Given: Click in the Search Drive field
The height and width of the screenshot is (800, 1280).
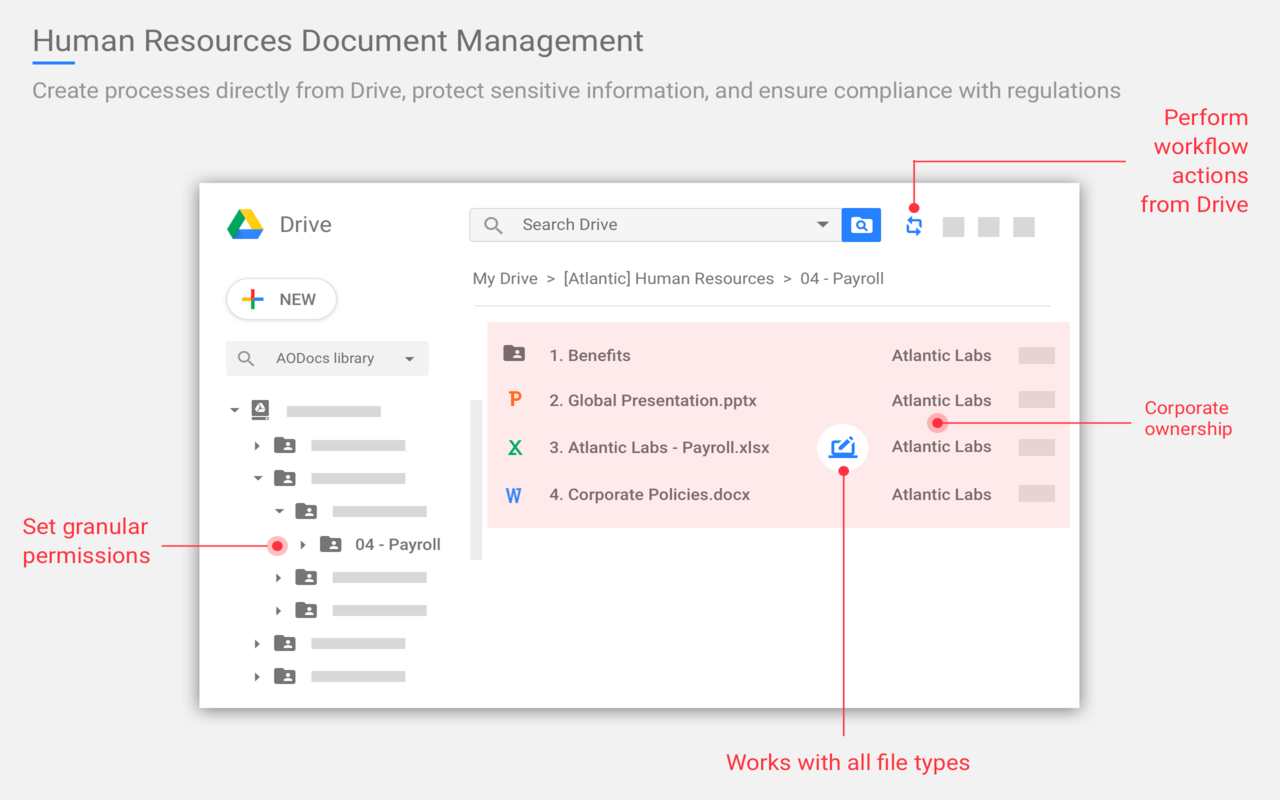Looking at the screenshot, I should pos(655,225).
